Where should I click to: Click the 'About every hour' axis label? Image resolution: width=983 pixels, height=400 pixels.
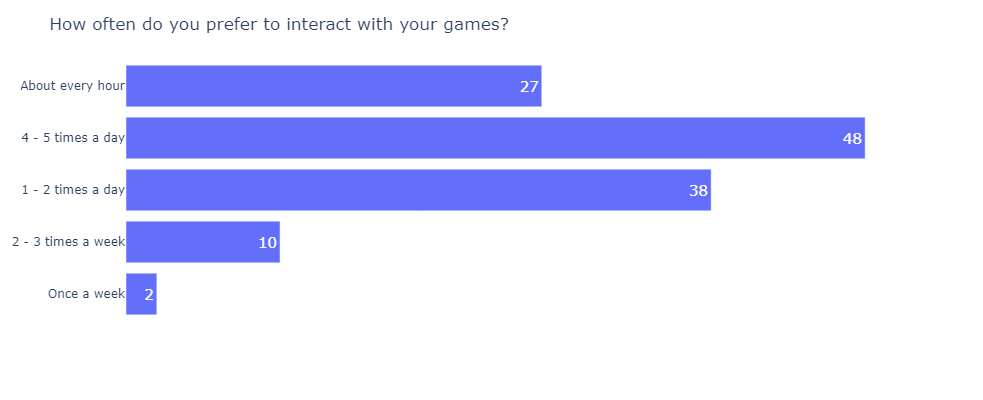(x=72, y=86)
